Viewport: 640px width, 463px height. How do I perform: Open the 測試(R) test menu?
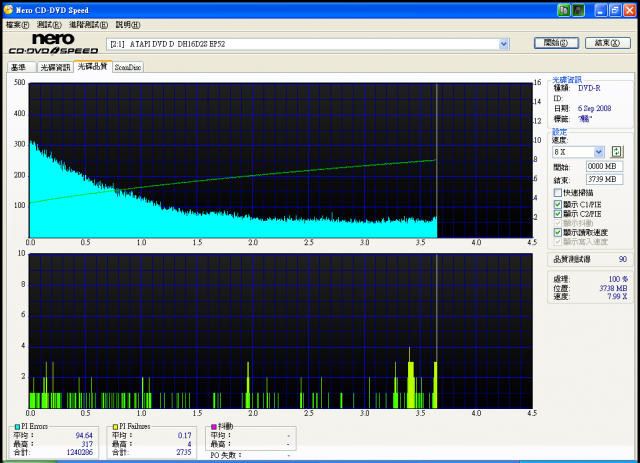tap(49, 25)
